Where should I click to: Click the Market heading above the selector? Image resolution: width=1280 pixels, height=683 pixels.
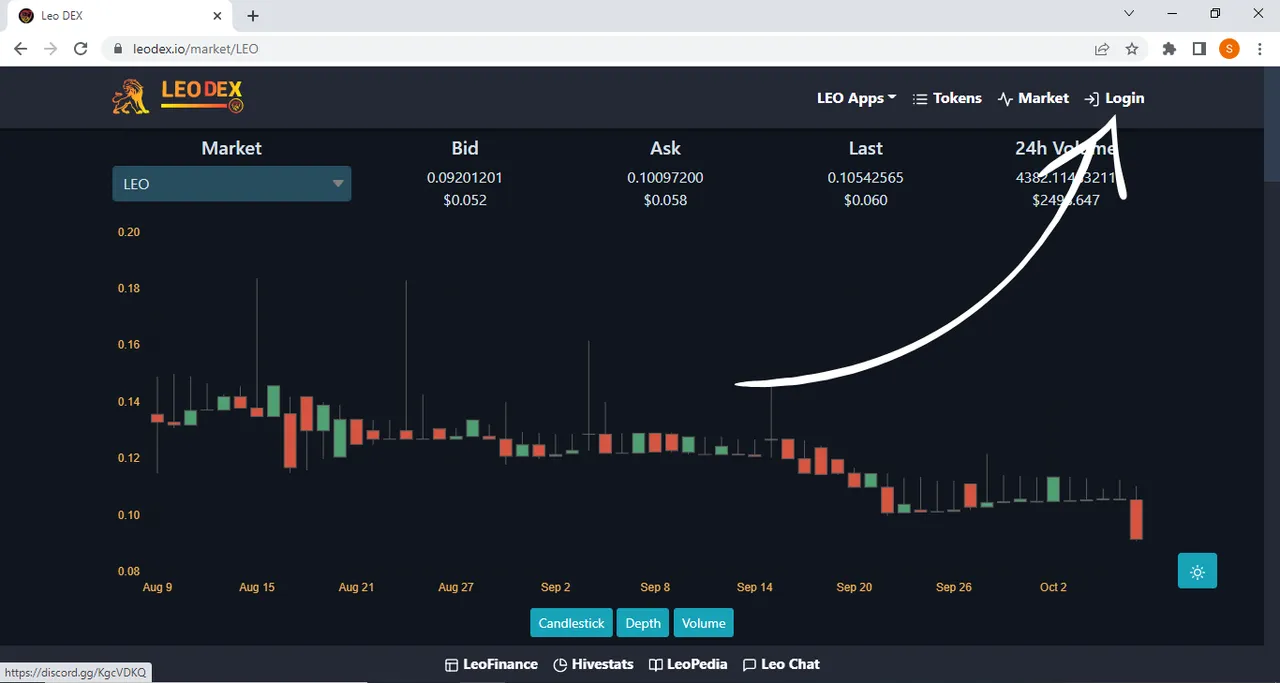tap(231, 148)
